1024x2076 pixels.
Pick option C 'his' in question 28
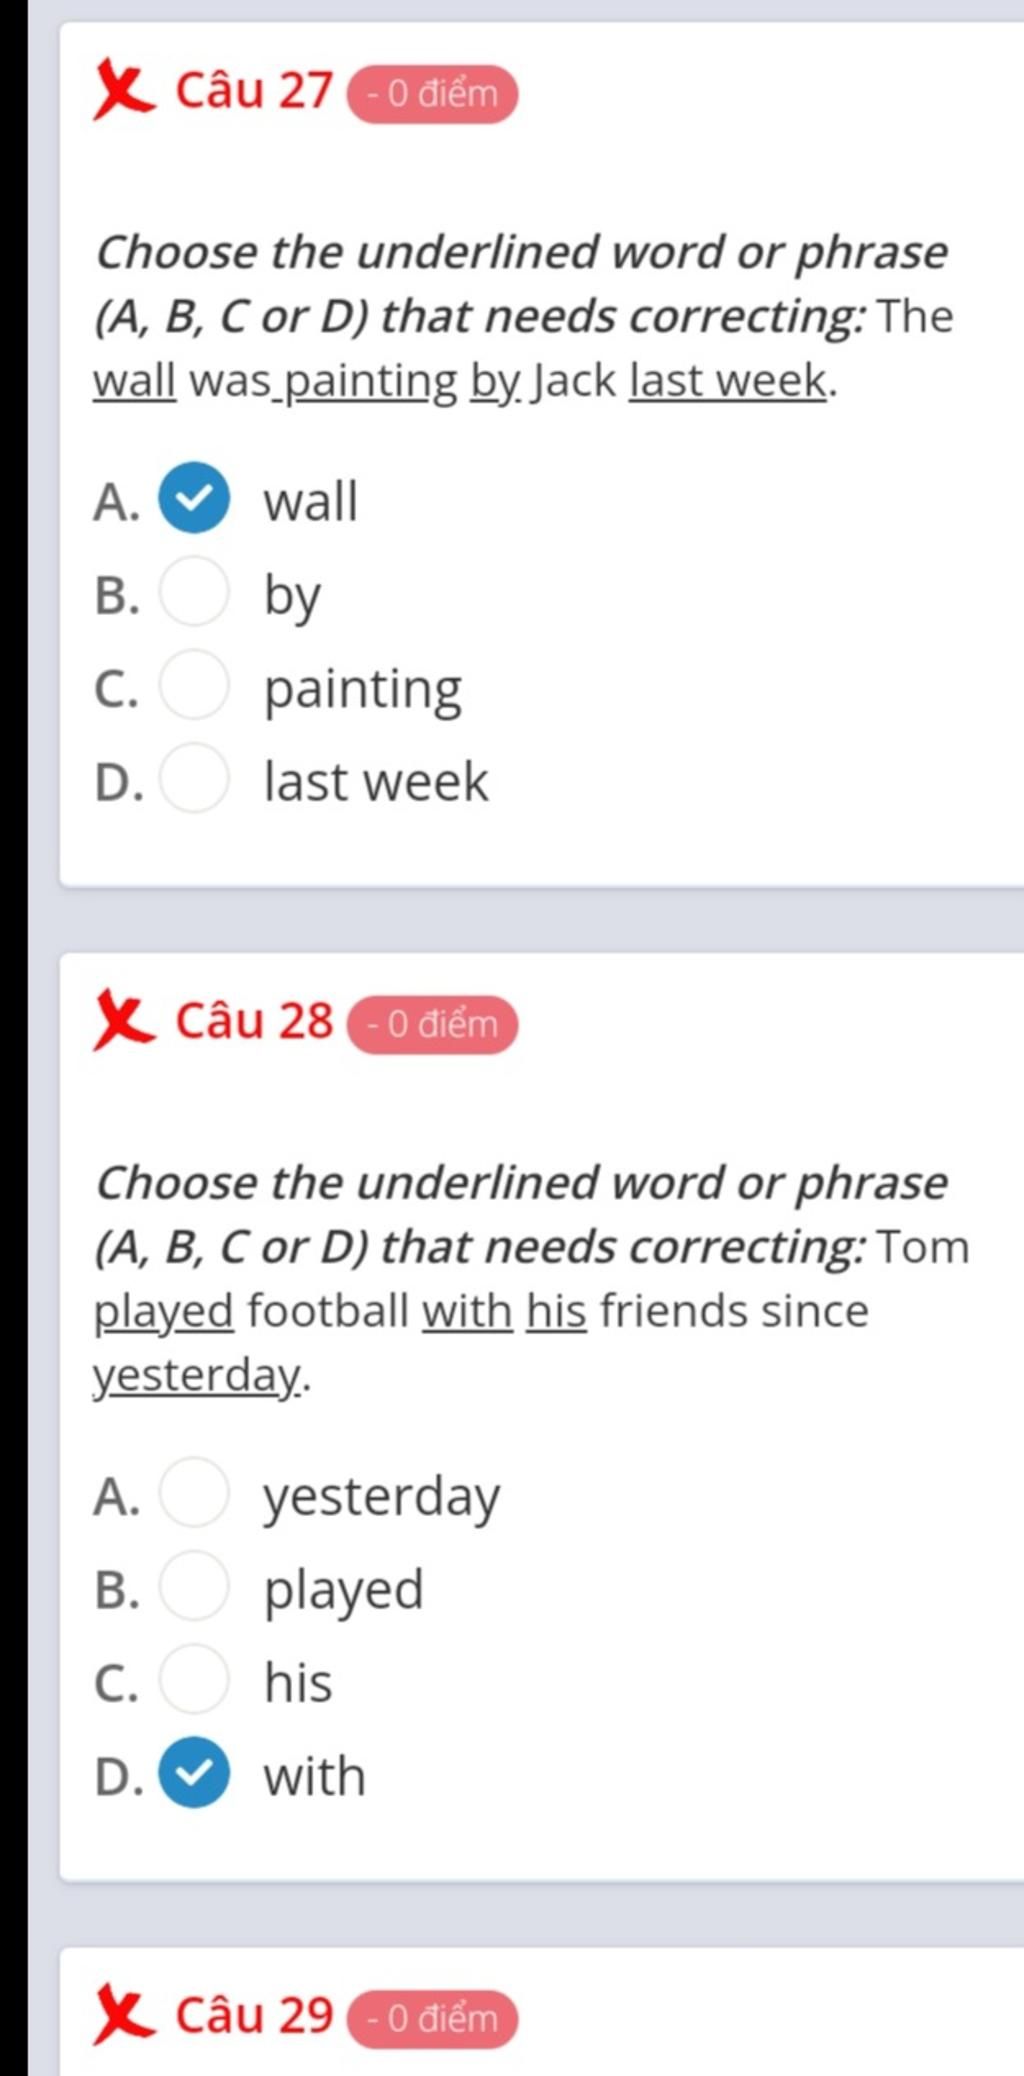pos(194,1680)
